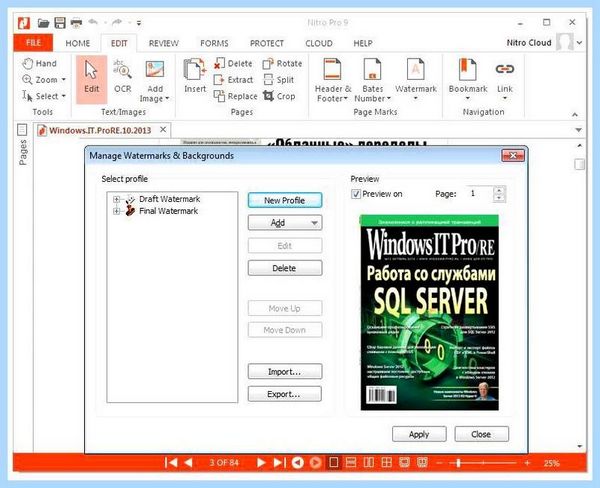The width and height of the screenshot is (600, 488).
Task: Activate the Edit tool in the ribbon
Action: (91, 79)
